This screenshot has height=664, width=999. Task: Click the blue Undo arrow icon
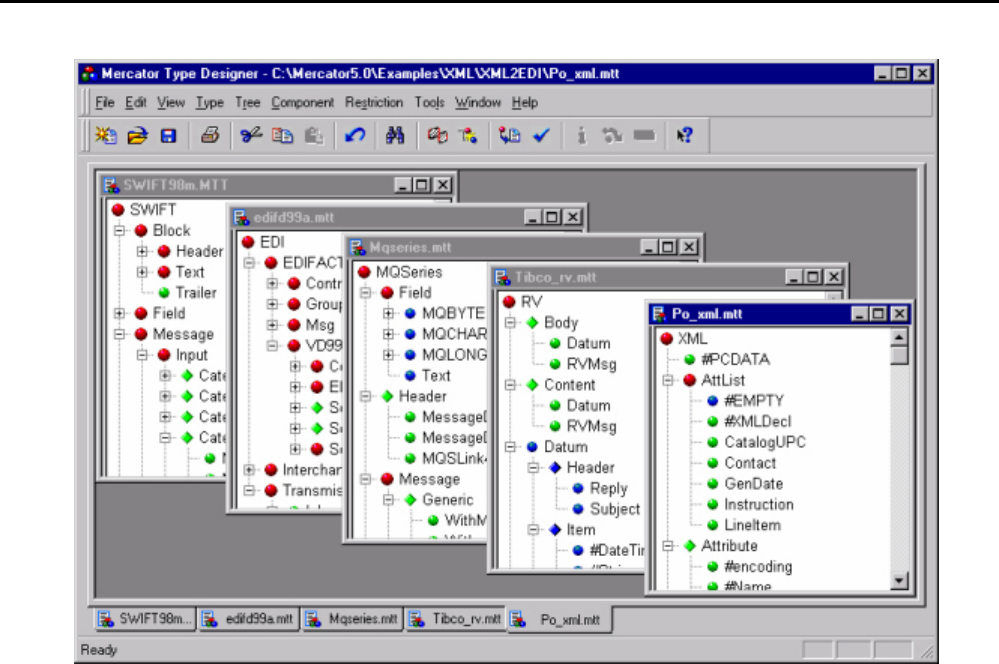[x=355, y=136]
